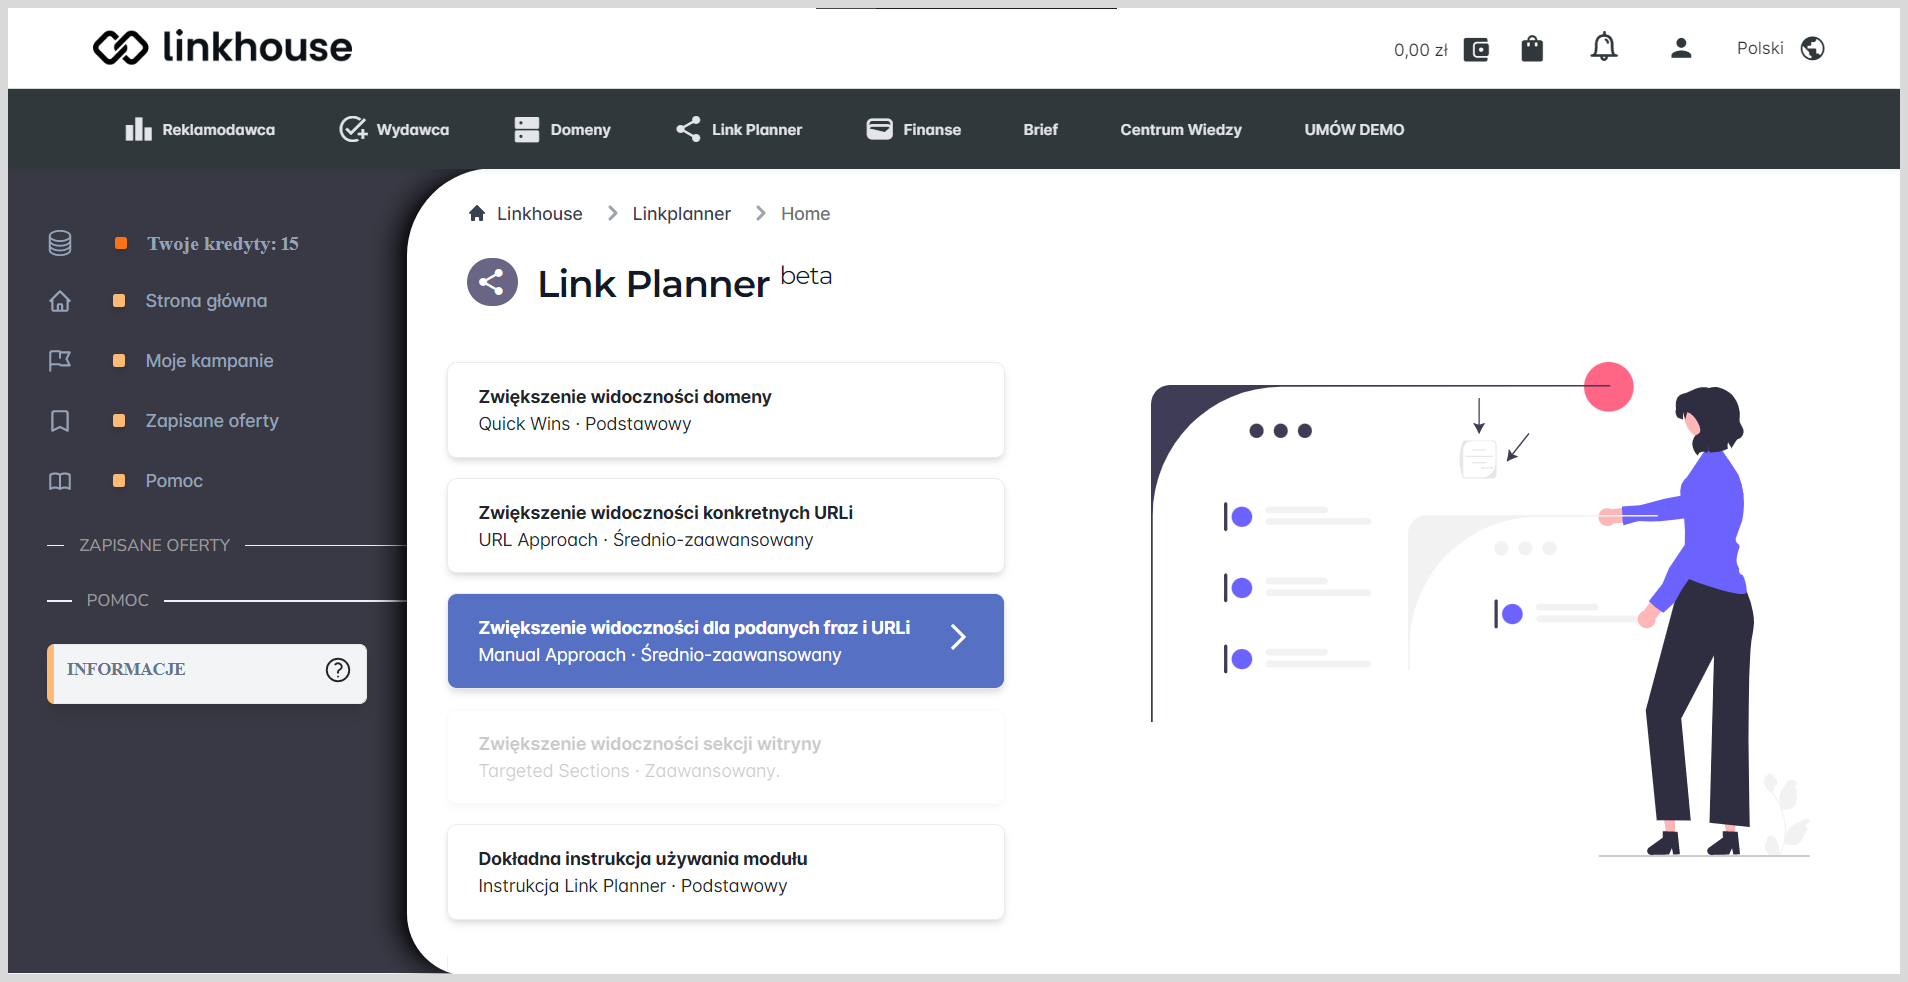Select Zwiększenie widoczności konkretnych URLi card

pos(726,526)
